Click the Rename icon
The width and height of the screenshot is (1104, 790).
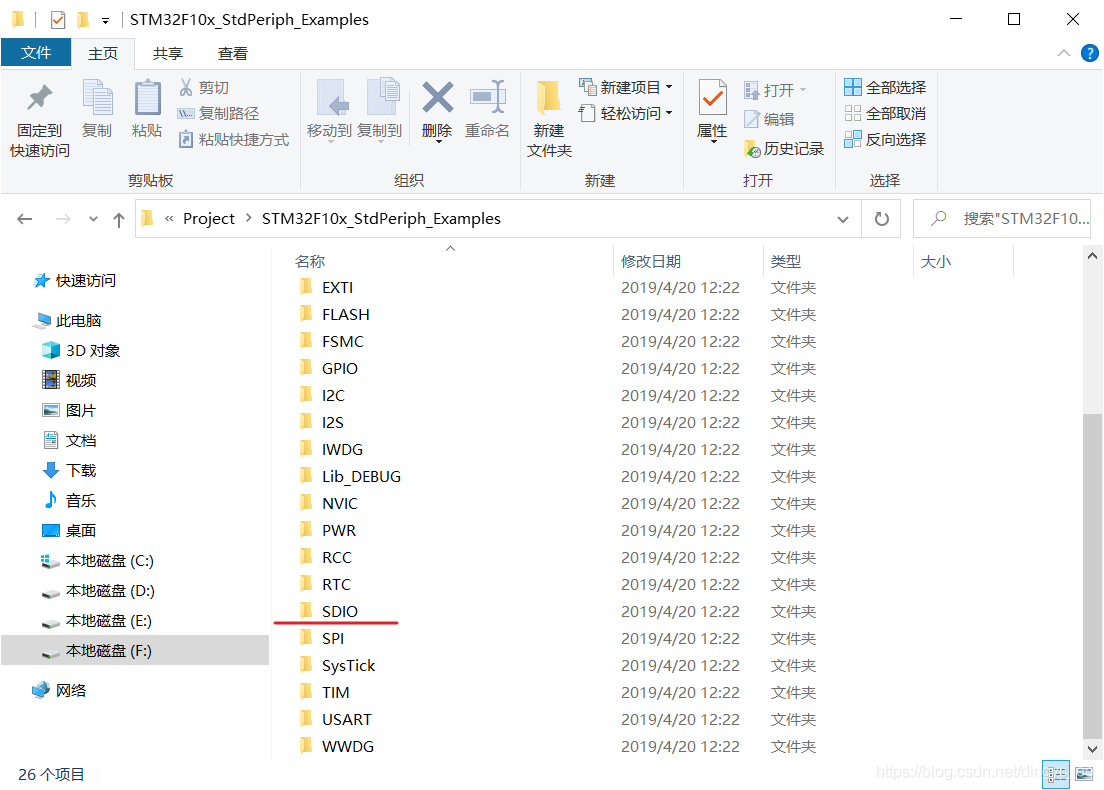tap(487, 97)
